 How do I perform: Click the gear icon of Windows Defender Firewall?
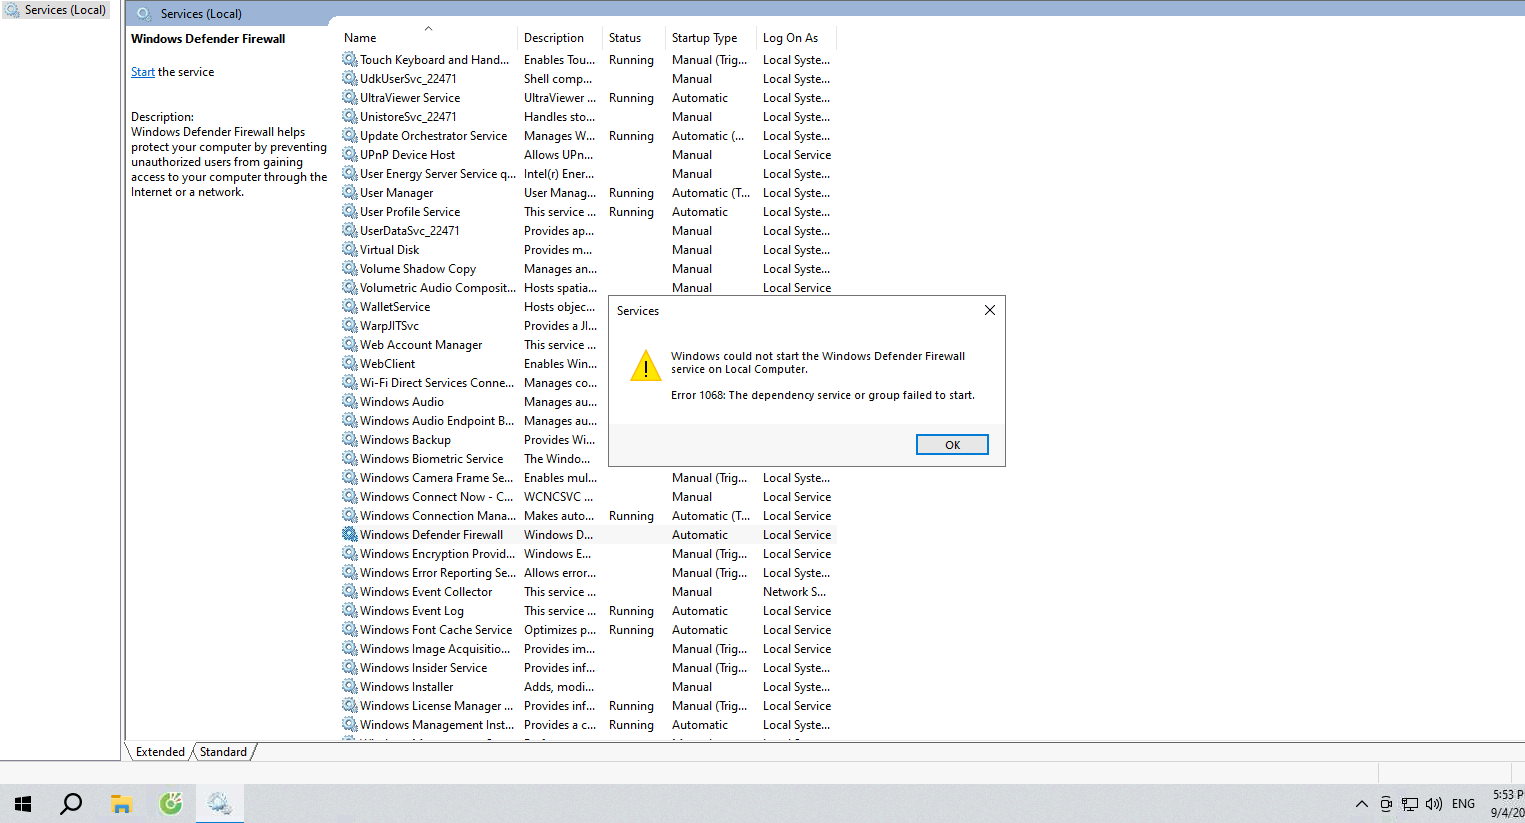[x=350, y=535]
